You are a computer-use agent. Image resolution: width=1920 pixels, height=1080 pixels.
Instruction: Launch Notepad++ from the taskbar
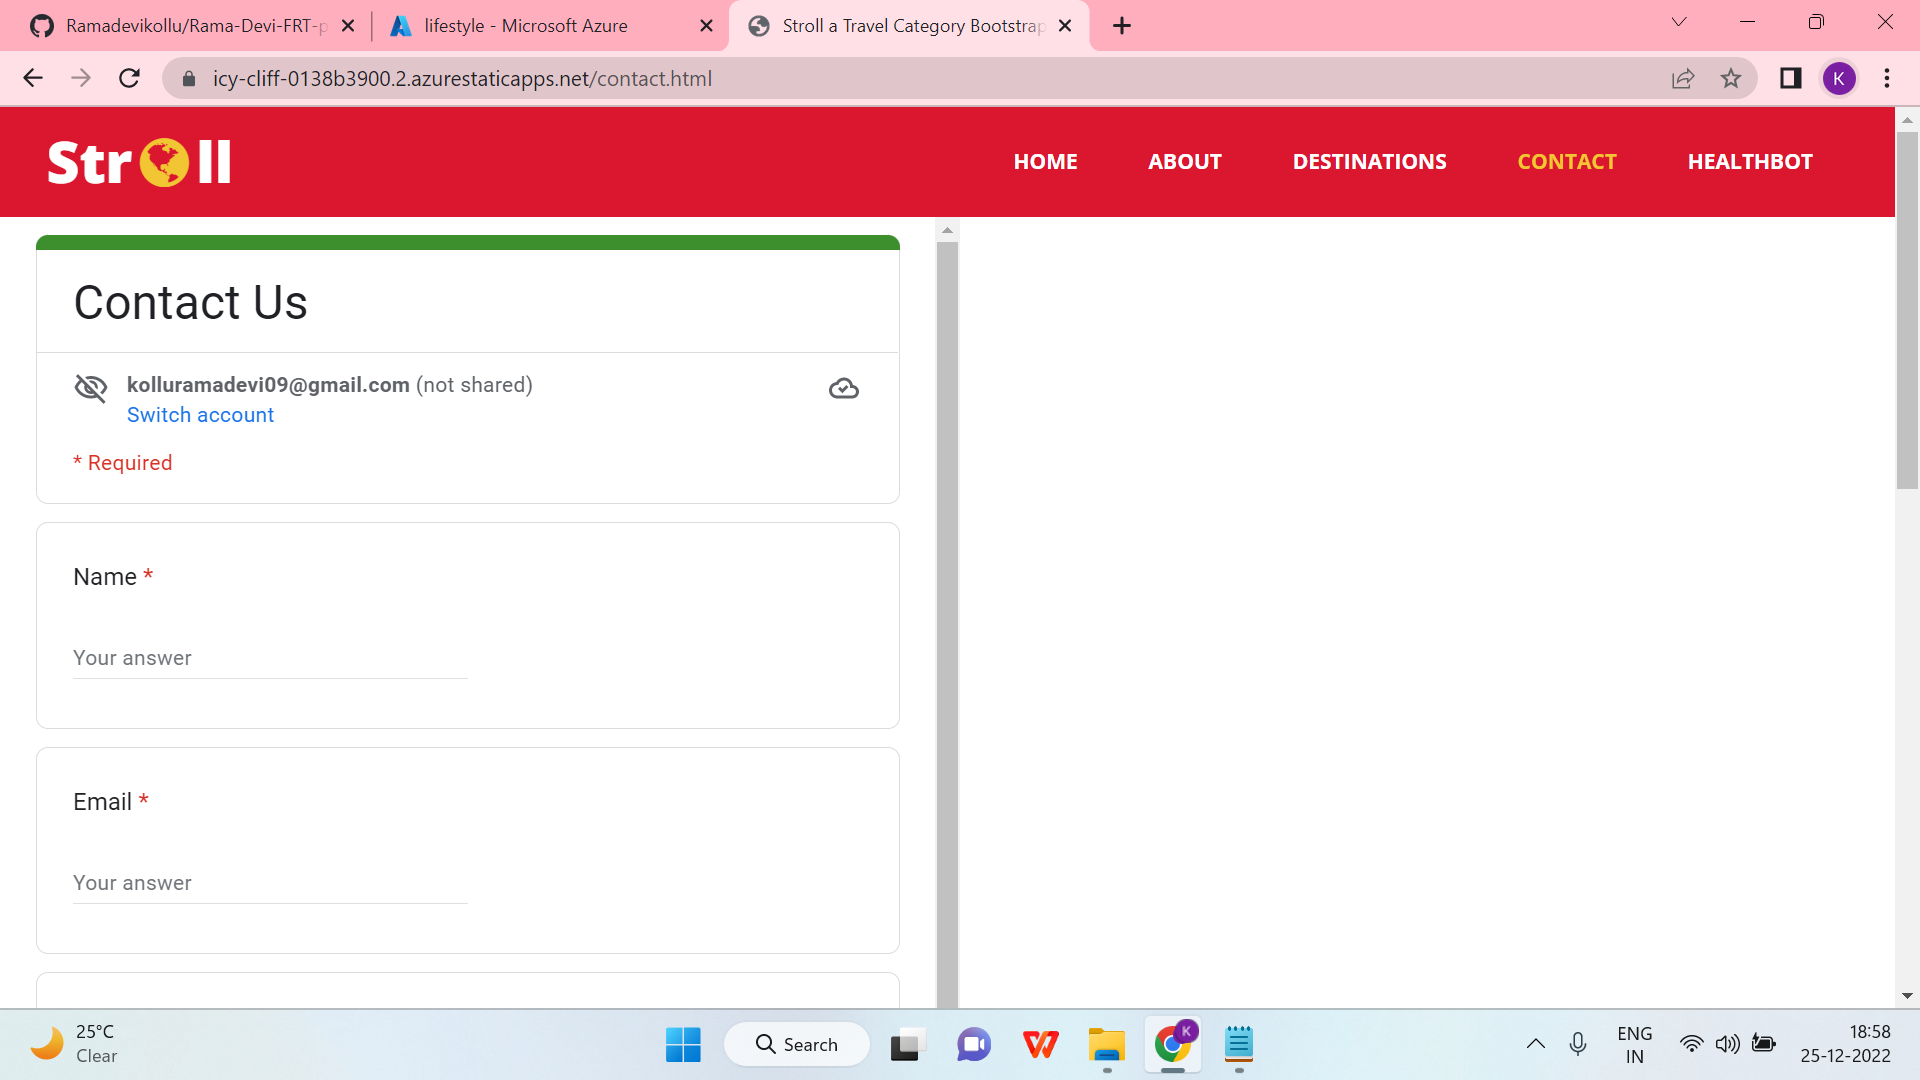click(x=1238, y=1046)
